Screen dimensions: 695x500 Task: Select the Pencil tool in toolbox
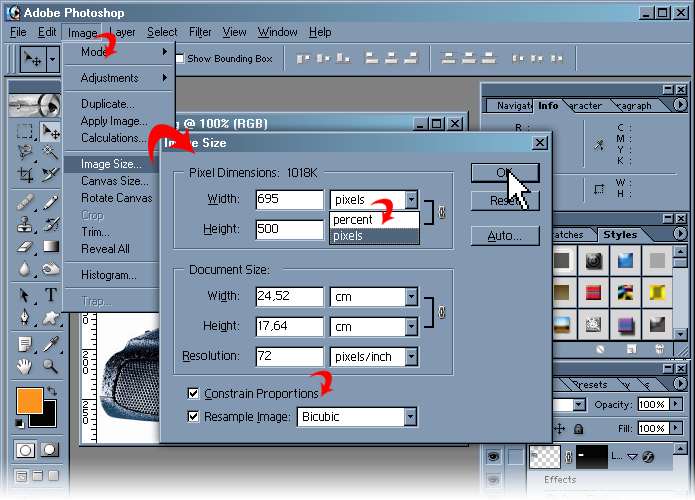pyautogui.click(x=50, y=203)
